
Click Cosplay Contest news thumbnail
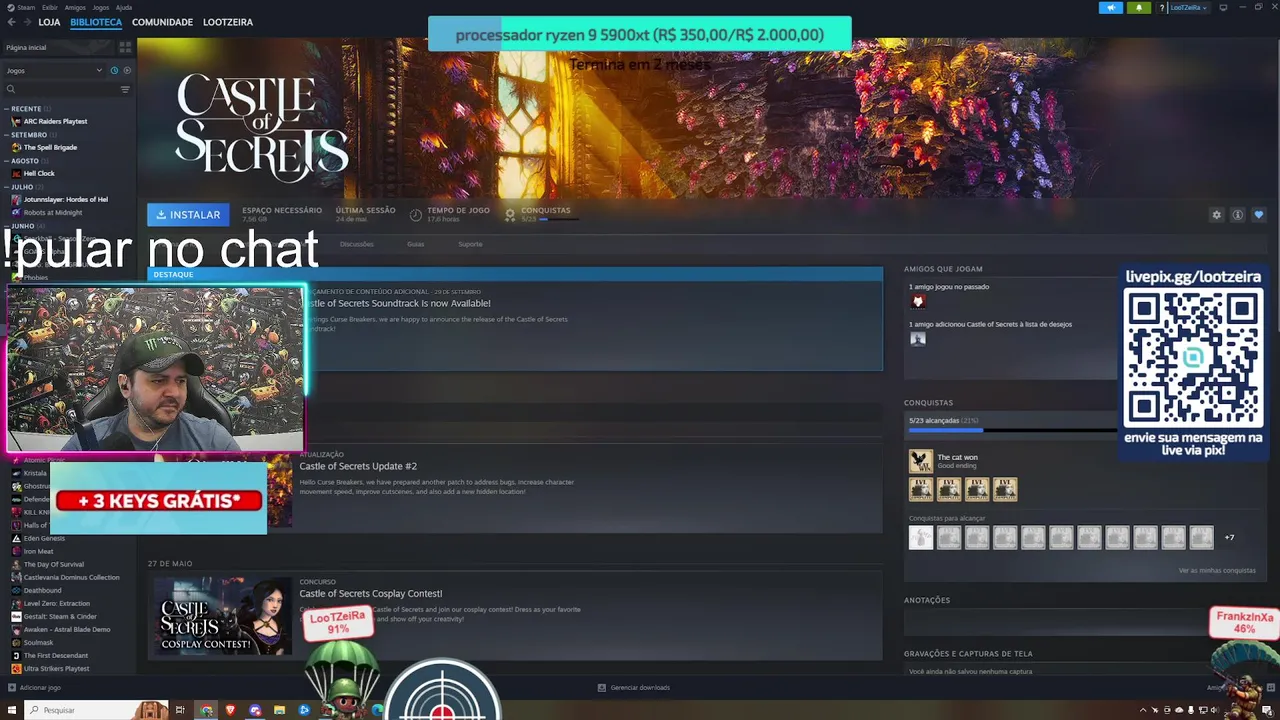tap(222, 615)
